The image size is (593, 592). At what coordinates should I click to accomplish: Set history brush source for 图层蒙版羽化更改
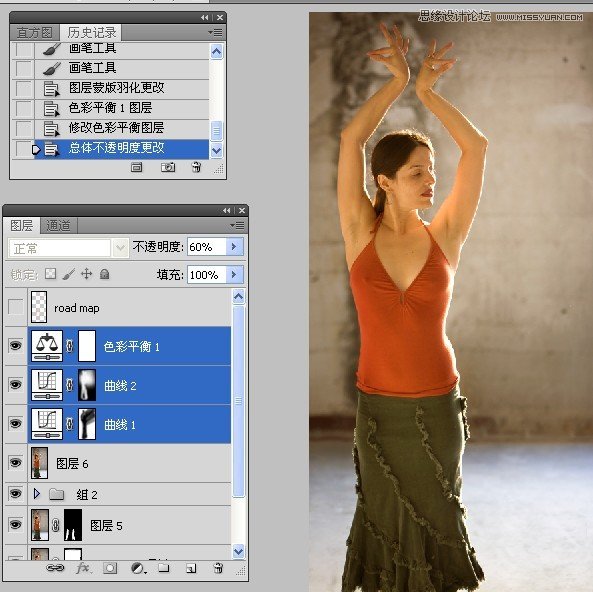coord(23,88)
